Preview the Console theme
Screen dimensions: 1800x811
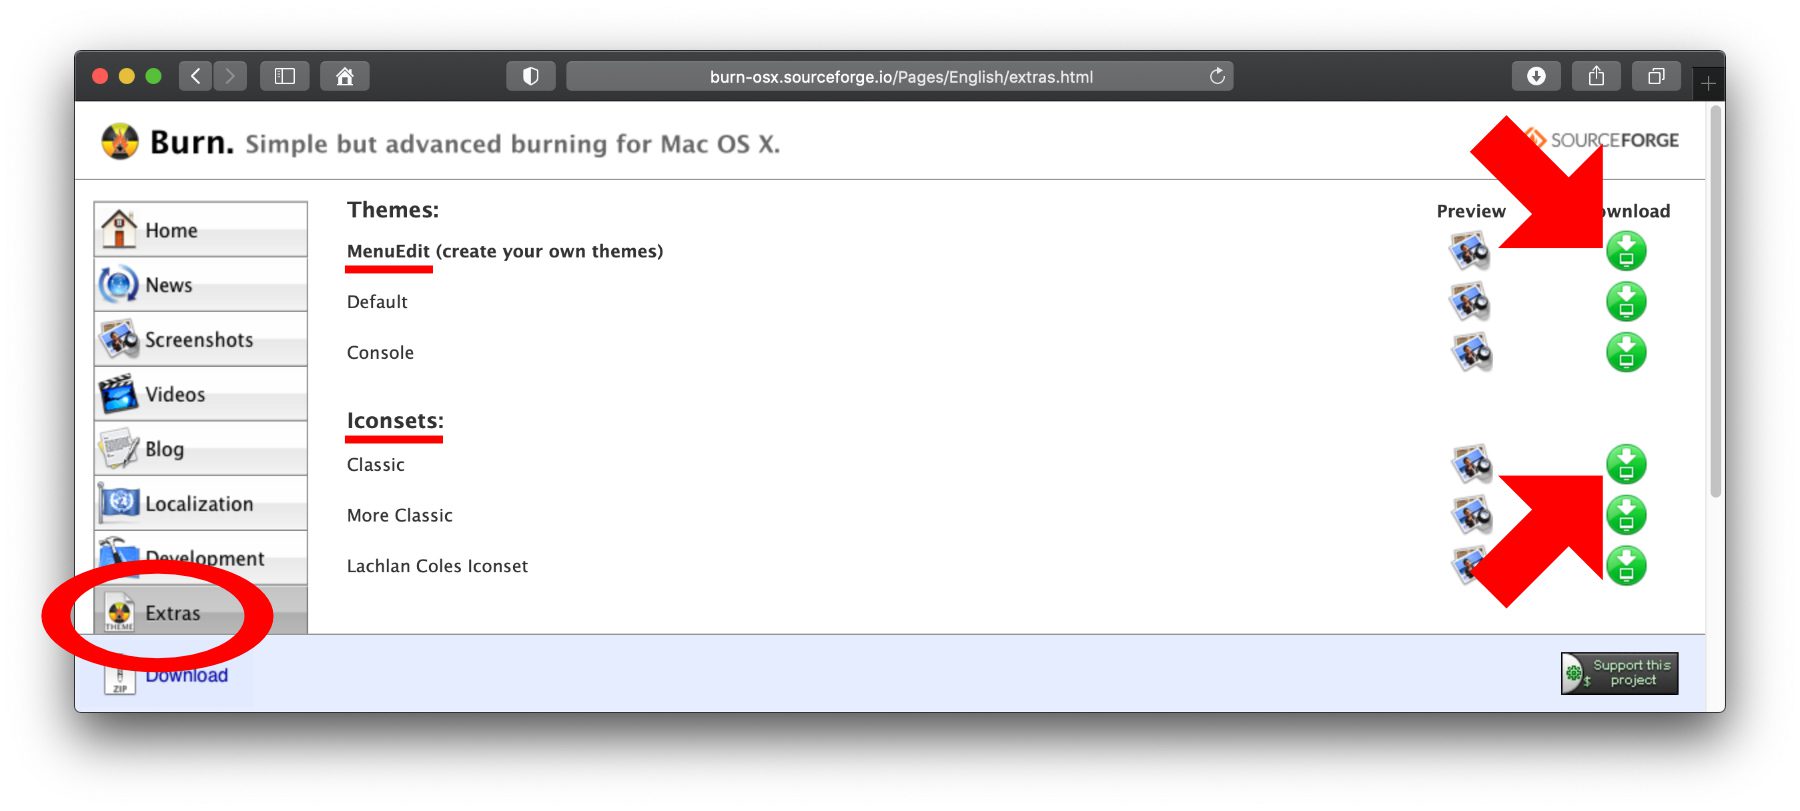click(1470, 353)
